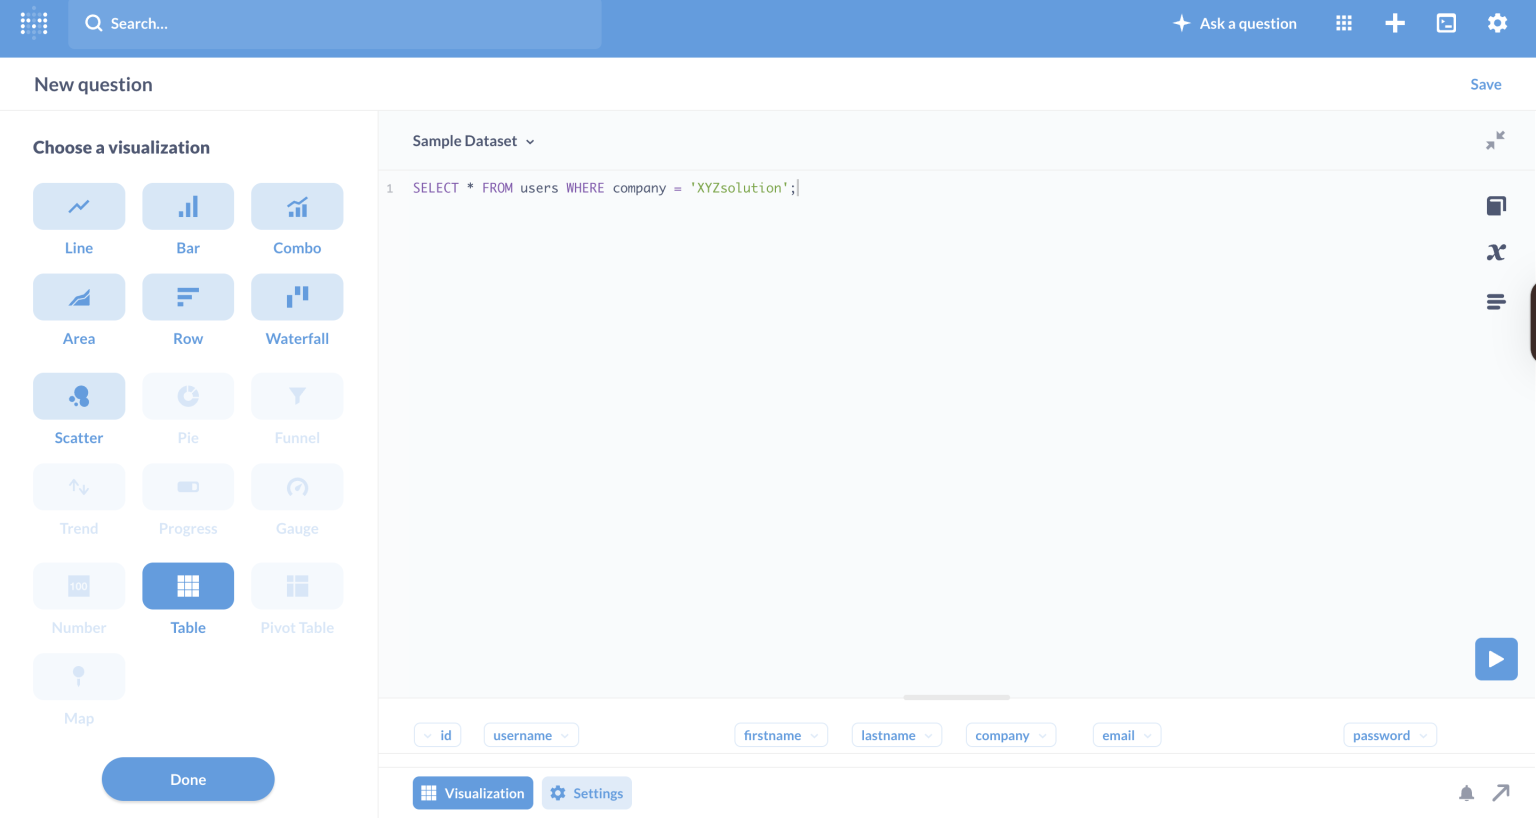Open the SQL snippets icon
Viewport: 1536px width, 818px height.
point(1496,301)
